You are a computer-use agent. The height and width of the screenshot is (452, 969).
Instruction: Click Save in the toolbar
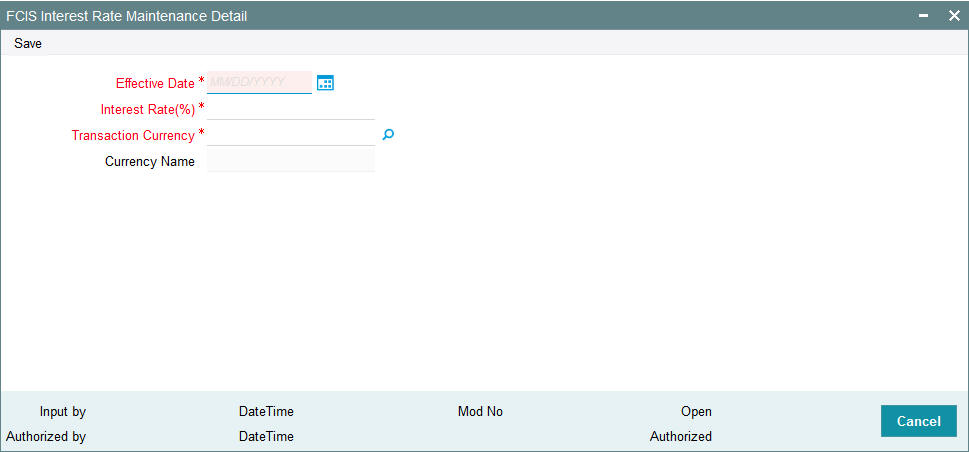tap(28, 44)
